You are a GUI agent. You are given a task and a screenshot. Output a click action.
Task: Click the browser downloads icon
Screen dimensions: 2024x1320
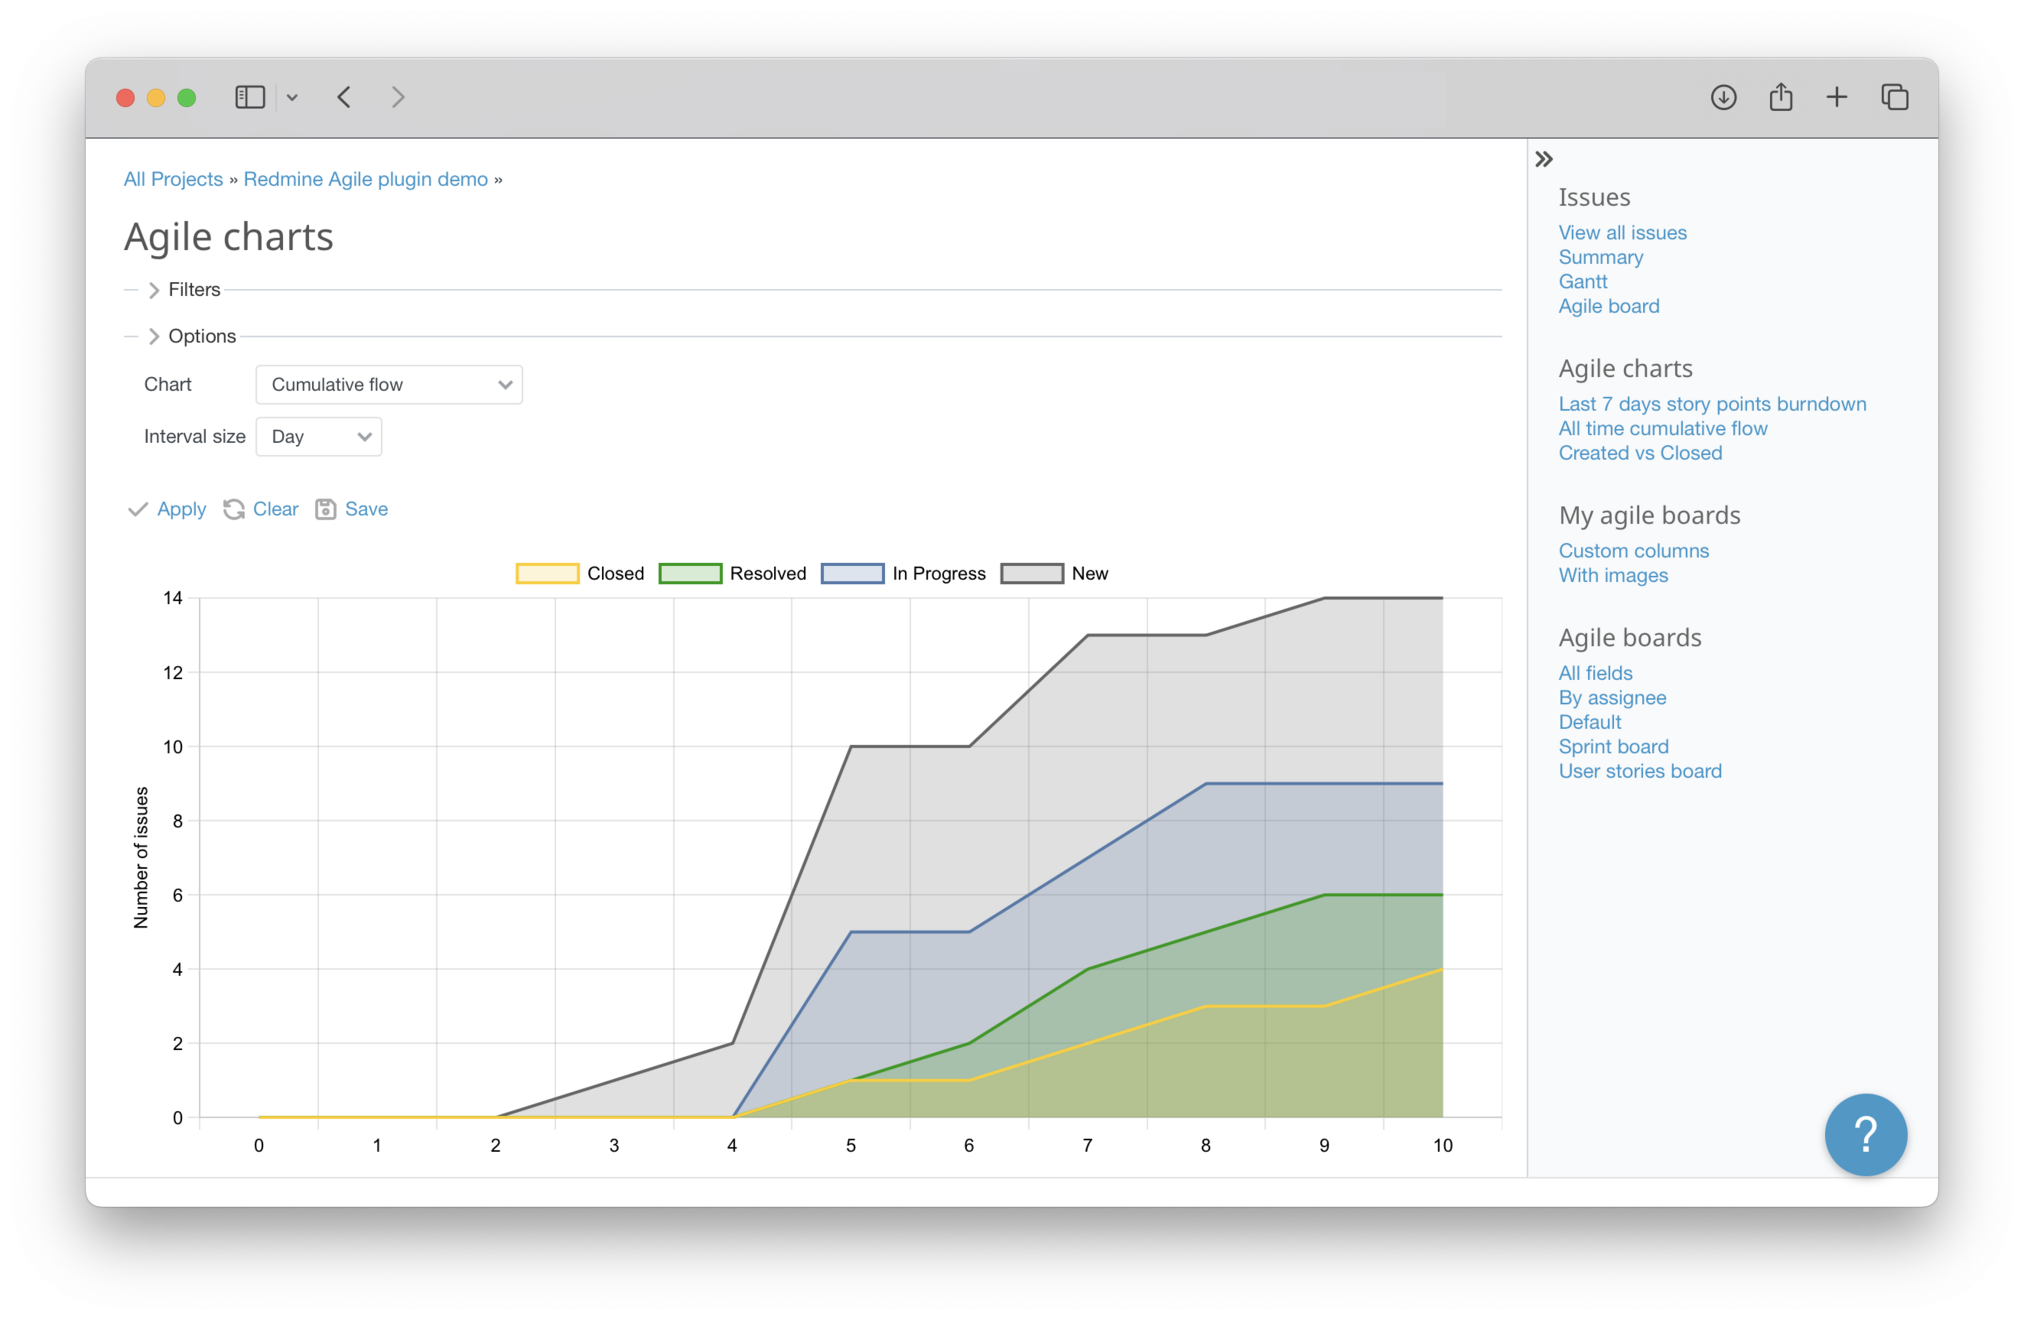coord(1723,97)
